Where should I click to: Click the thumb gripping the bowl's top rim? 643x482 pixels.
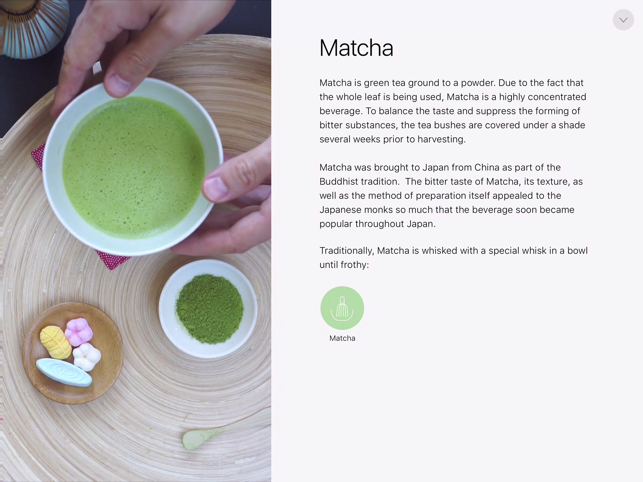point(119,84)
